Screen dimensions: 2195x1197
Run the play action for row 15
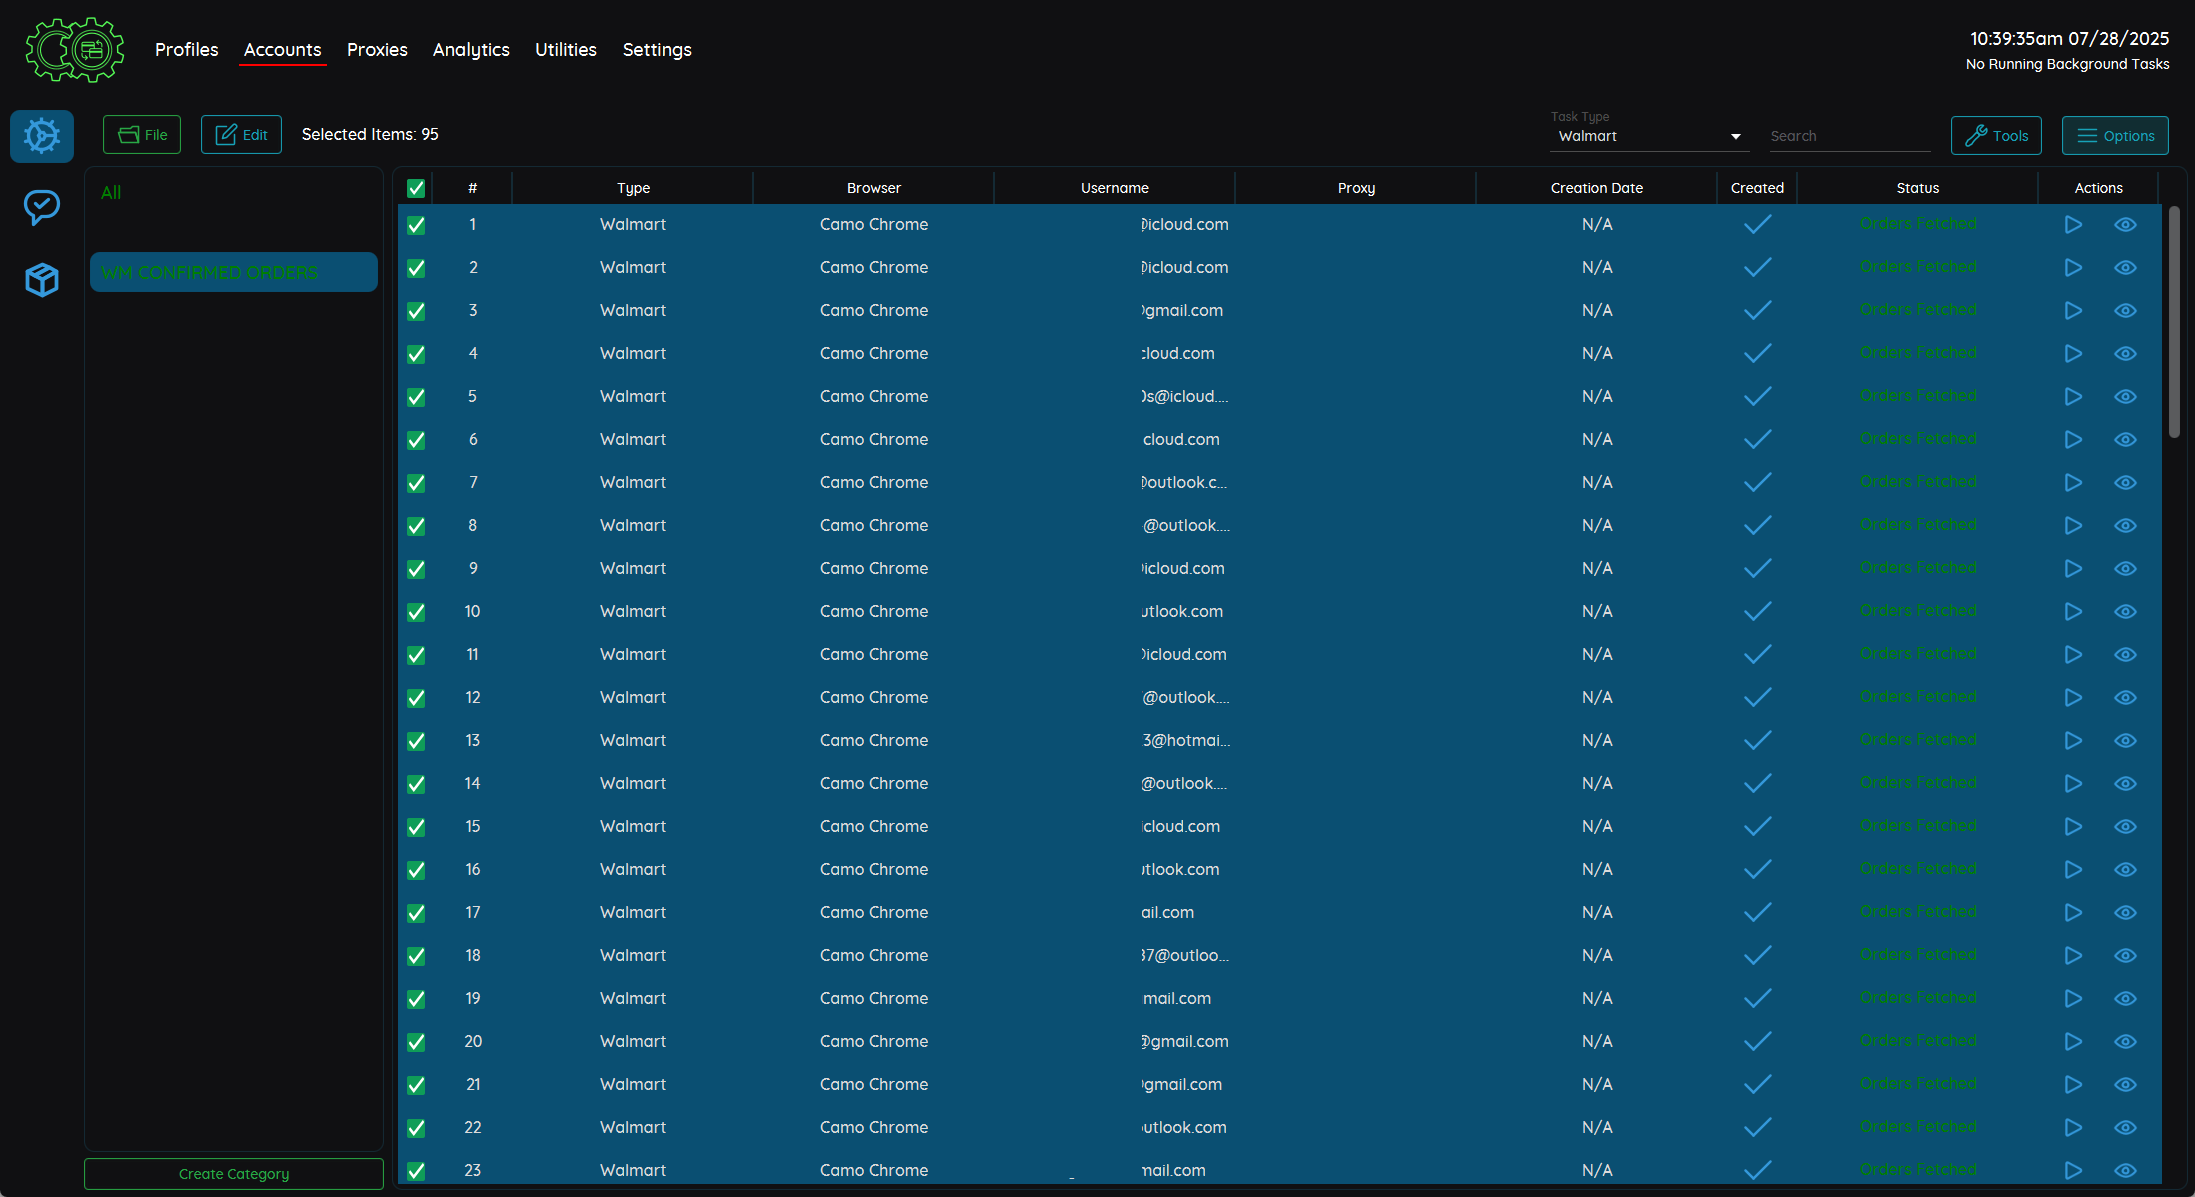coord(2073,827)
